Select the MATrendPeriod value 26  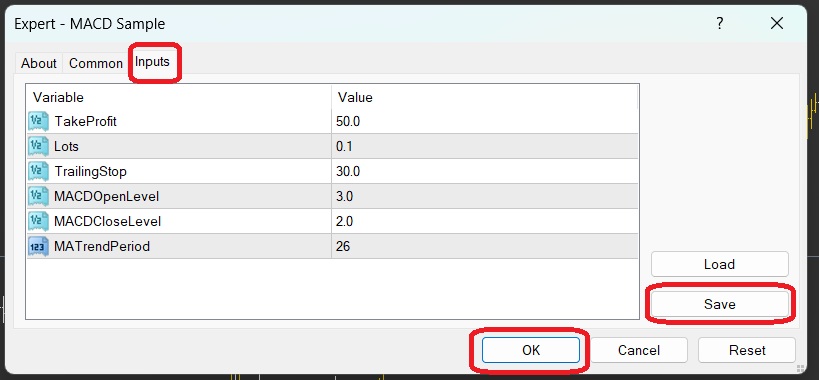(x=343, y=246)
